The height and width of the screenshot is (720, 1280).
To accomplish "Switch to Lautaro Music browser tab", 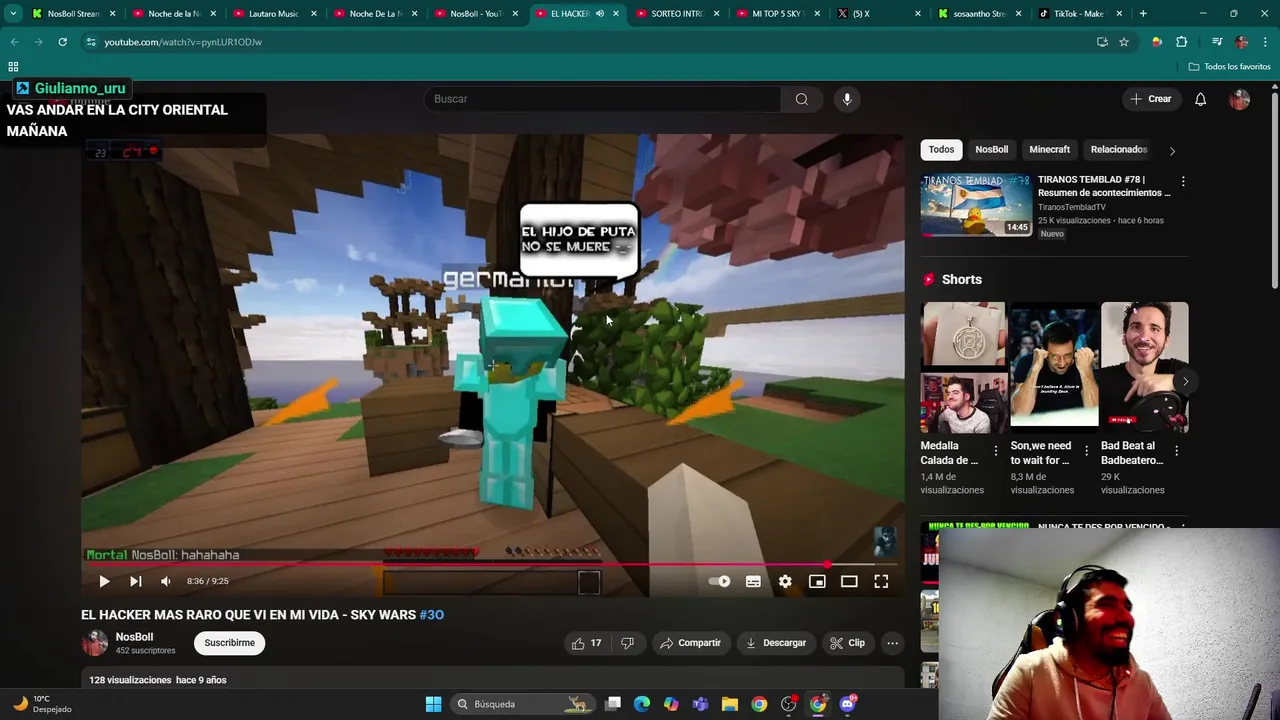I will point(273,14).
